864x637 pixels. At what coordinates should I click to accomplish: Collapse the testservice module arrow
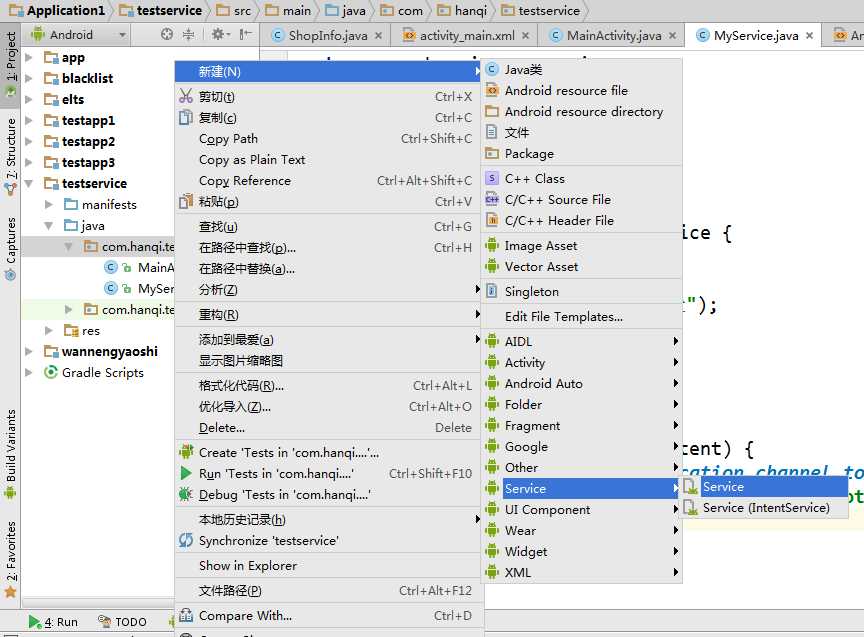coord(29,183)
